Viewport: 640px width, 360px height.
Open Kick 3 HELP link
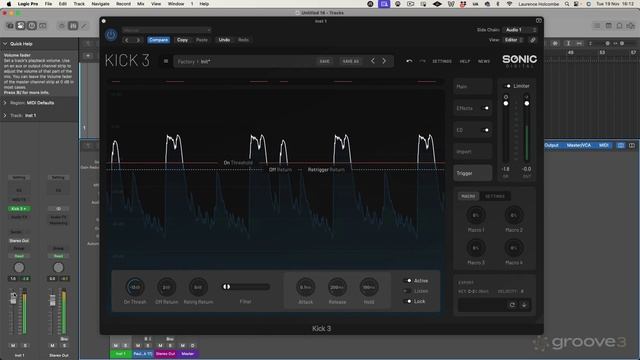click(465, 61)
